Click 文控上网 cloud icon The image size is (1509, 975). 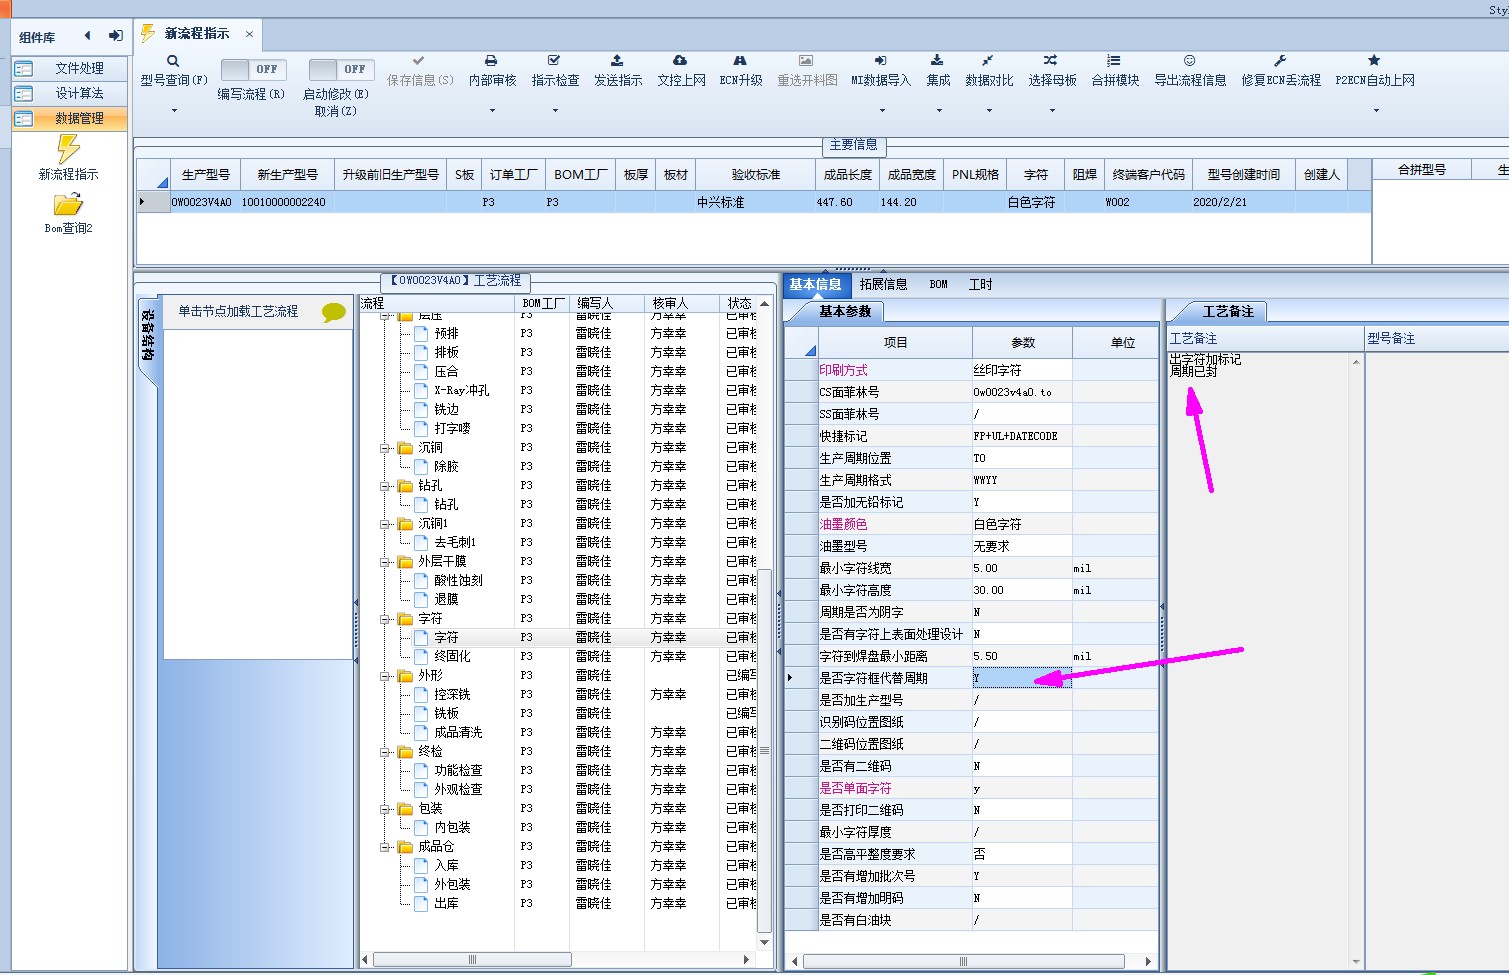[680, 60]
